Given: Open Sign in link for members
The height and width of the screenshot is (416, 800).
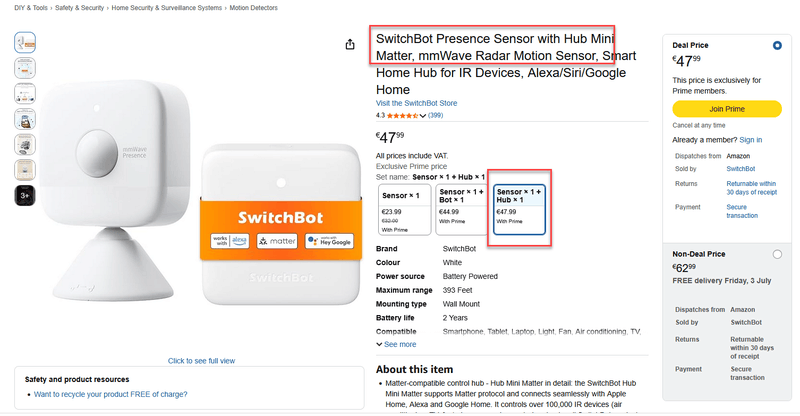Looking at the screenshot, I should 751,140.
